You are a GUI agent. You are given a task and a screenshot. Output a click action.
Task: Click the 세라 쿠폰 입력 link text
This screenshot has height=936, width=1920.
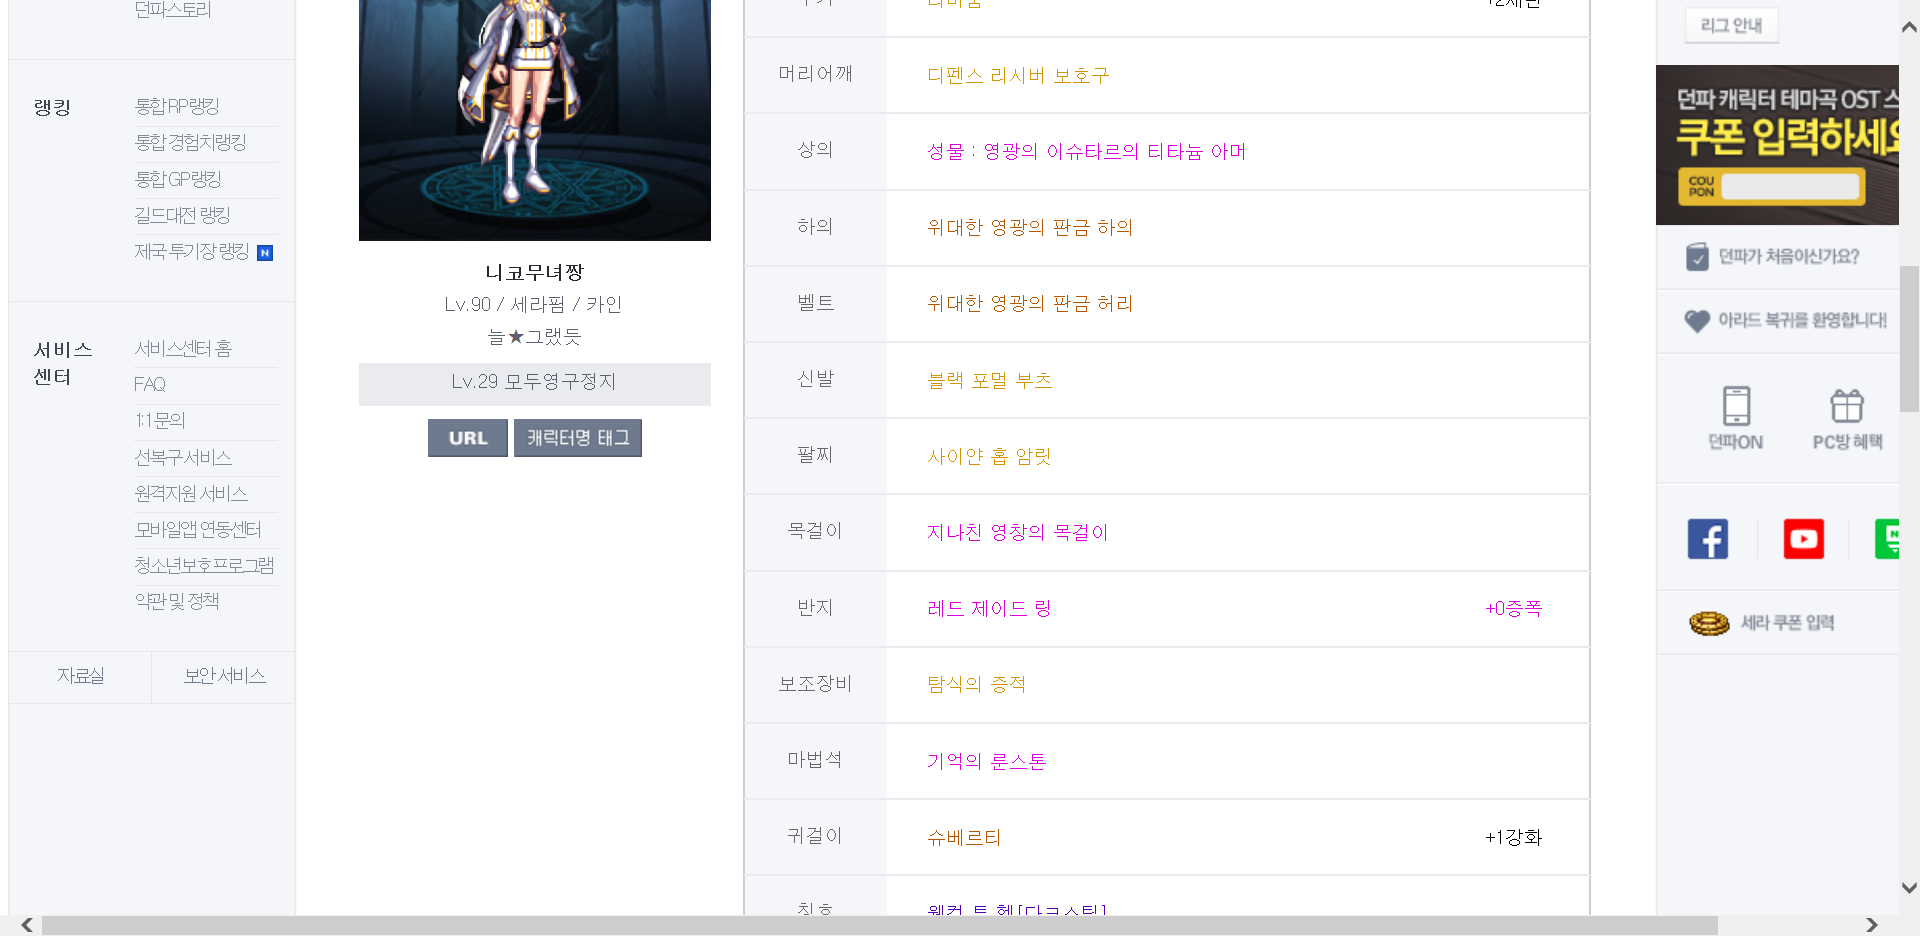tap(1787, 623)
